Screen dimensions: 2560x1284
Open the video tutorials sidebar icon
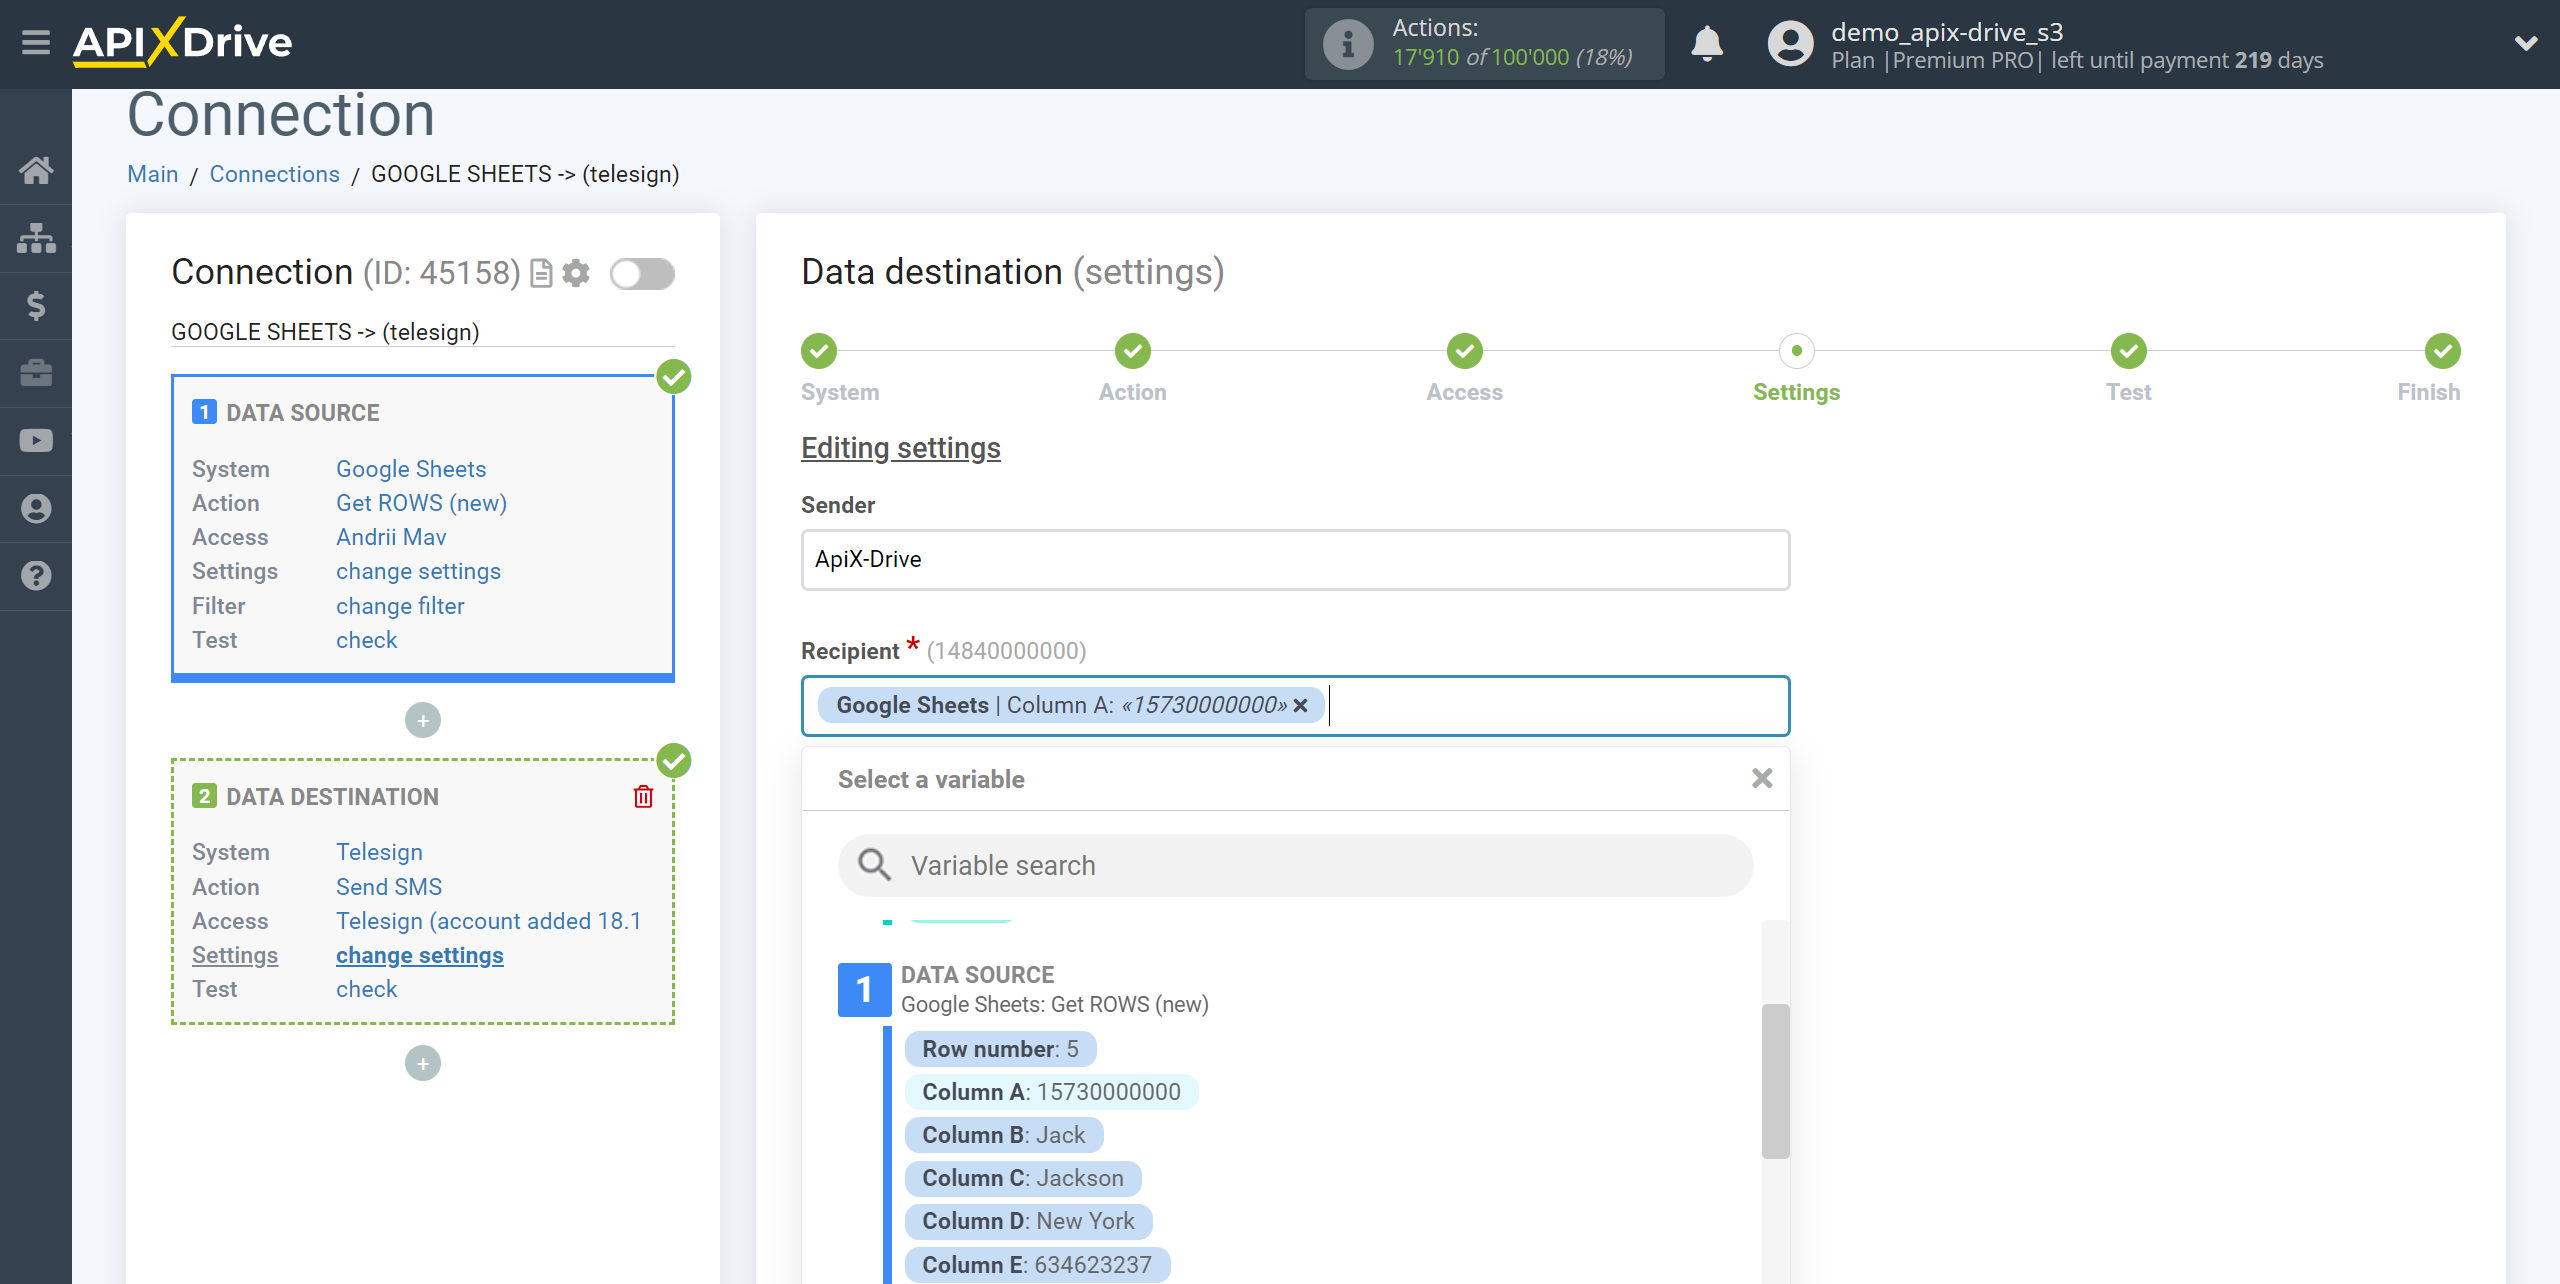coord(36,441)
